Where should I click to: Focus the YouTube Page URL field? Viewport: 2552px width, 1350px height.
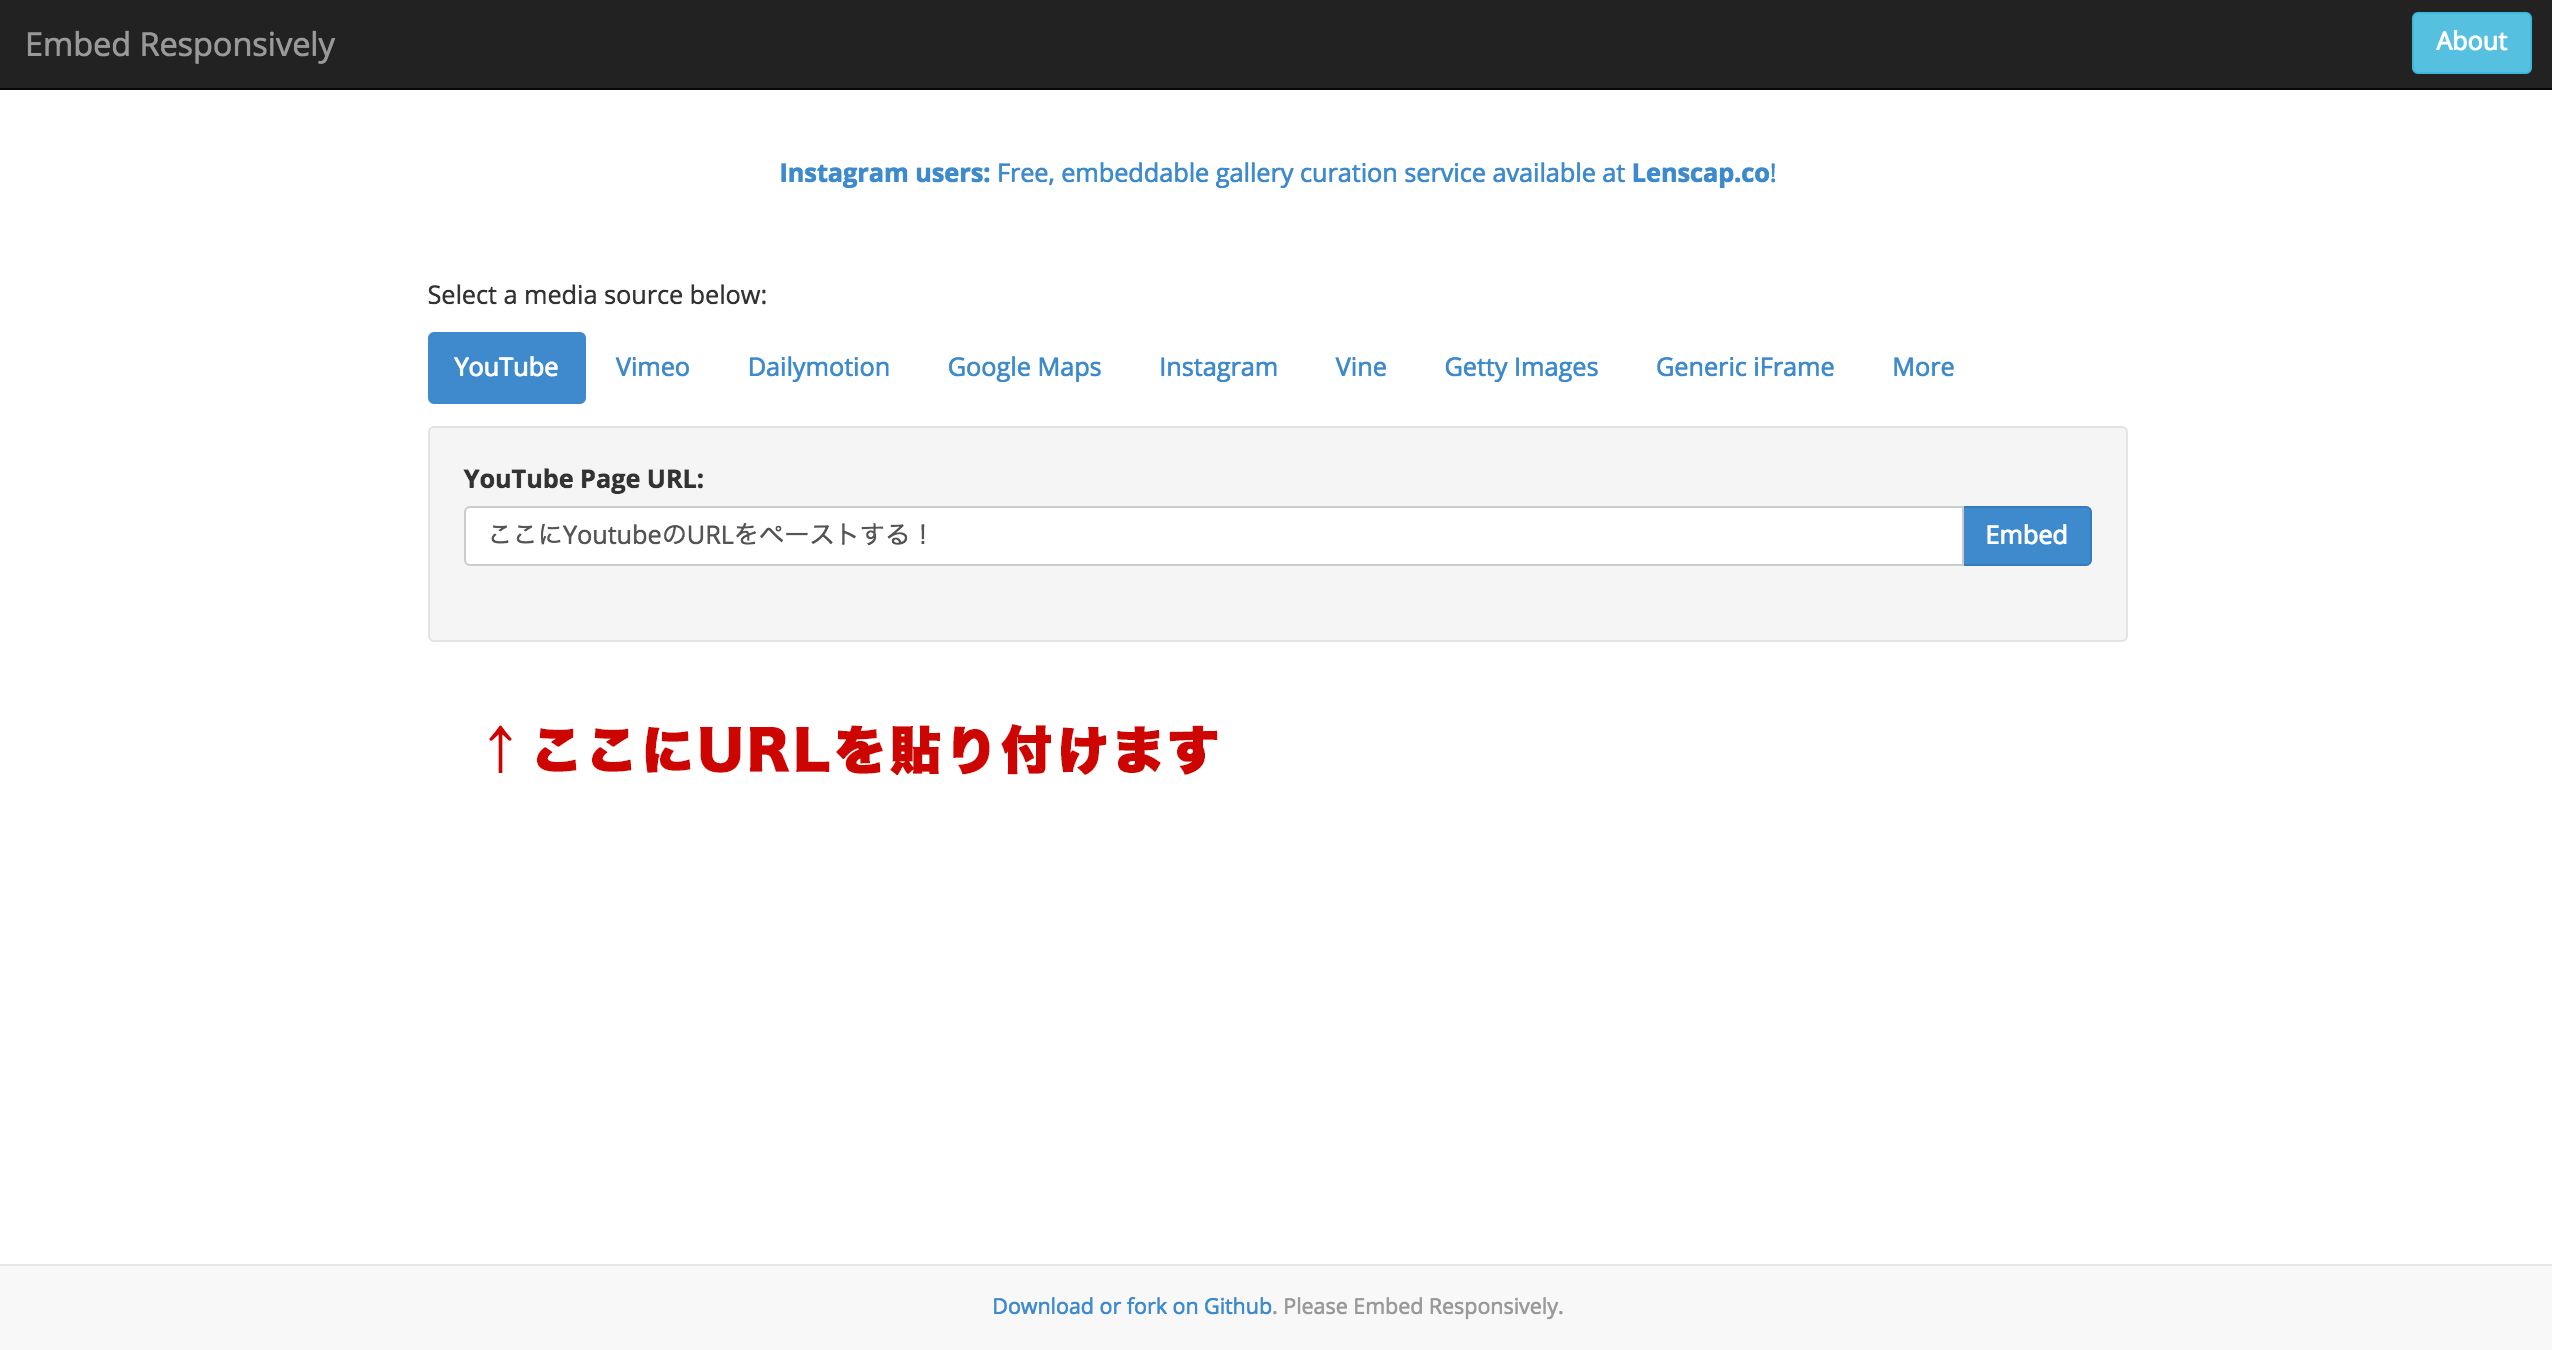(x=1213, y=535)
